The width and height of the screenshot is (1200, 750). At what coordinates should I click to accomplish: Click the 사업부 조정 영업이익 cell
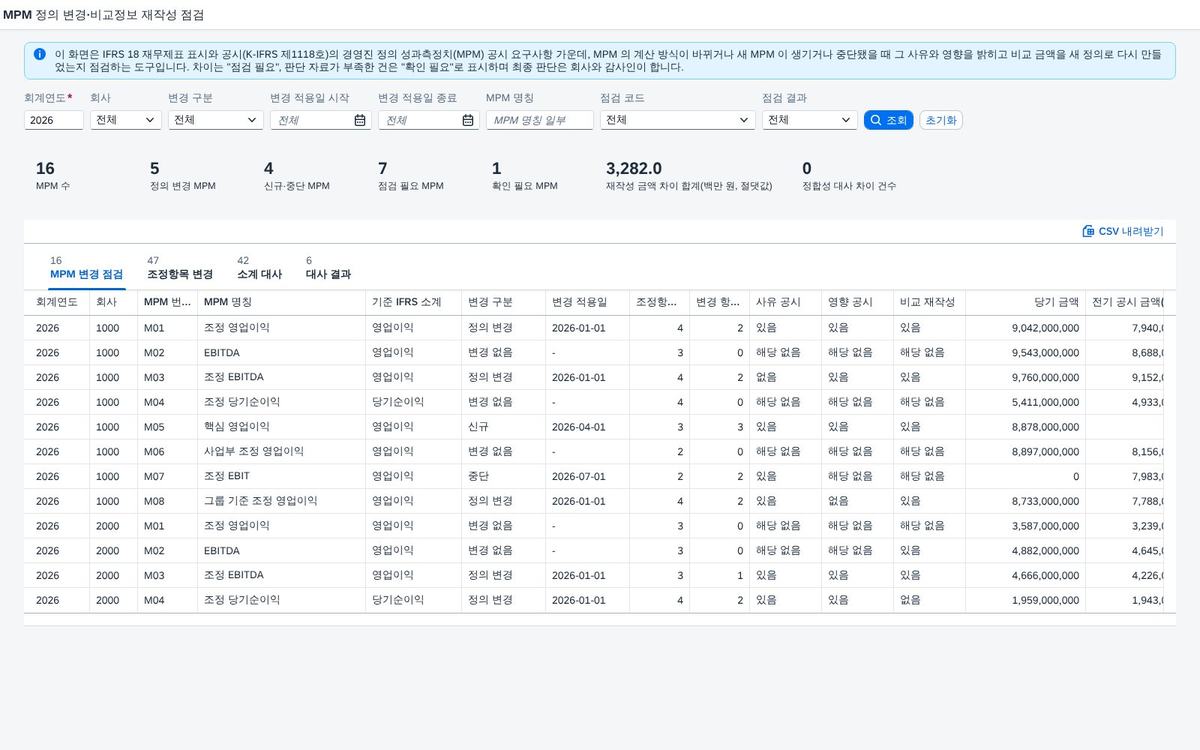282,452
